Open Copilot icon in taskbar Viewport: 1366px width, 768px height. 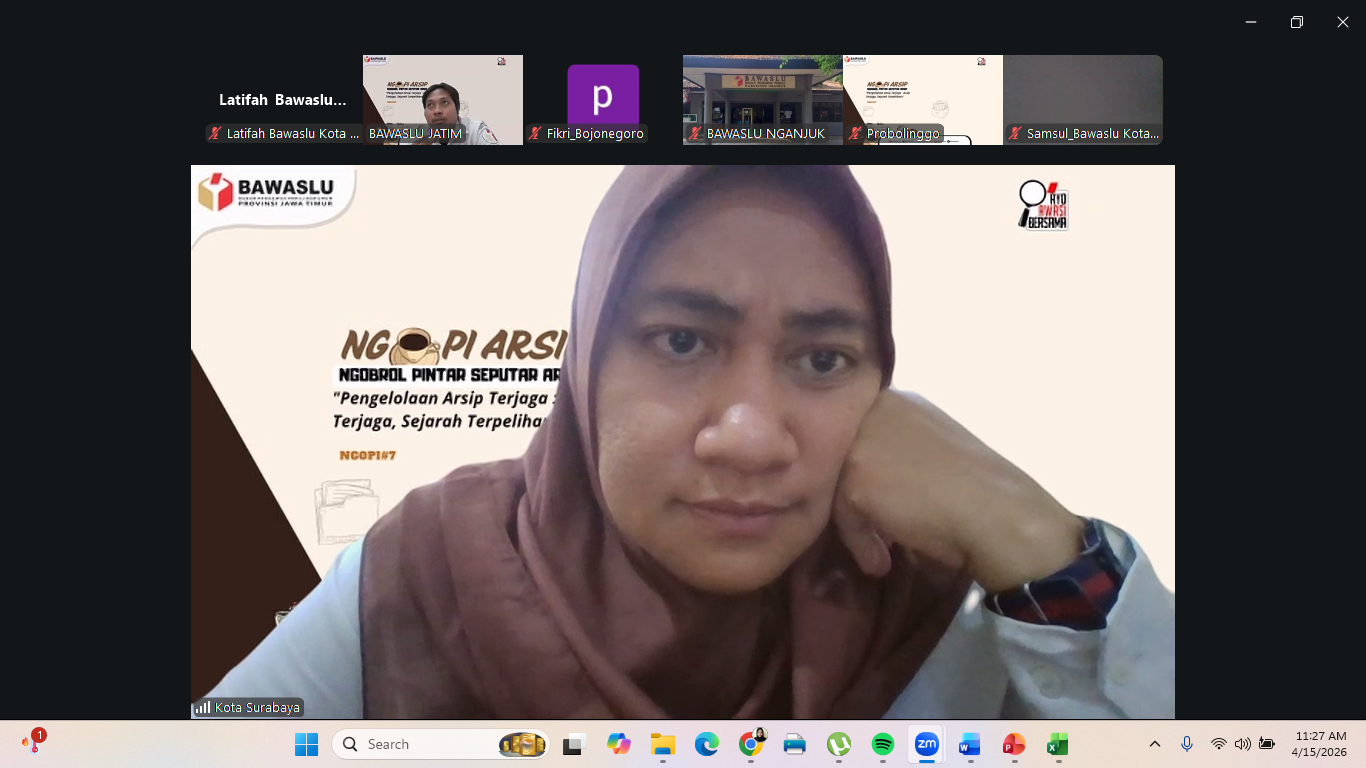pyautogui.click(x=619, y=744)
